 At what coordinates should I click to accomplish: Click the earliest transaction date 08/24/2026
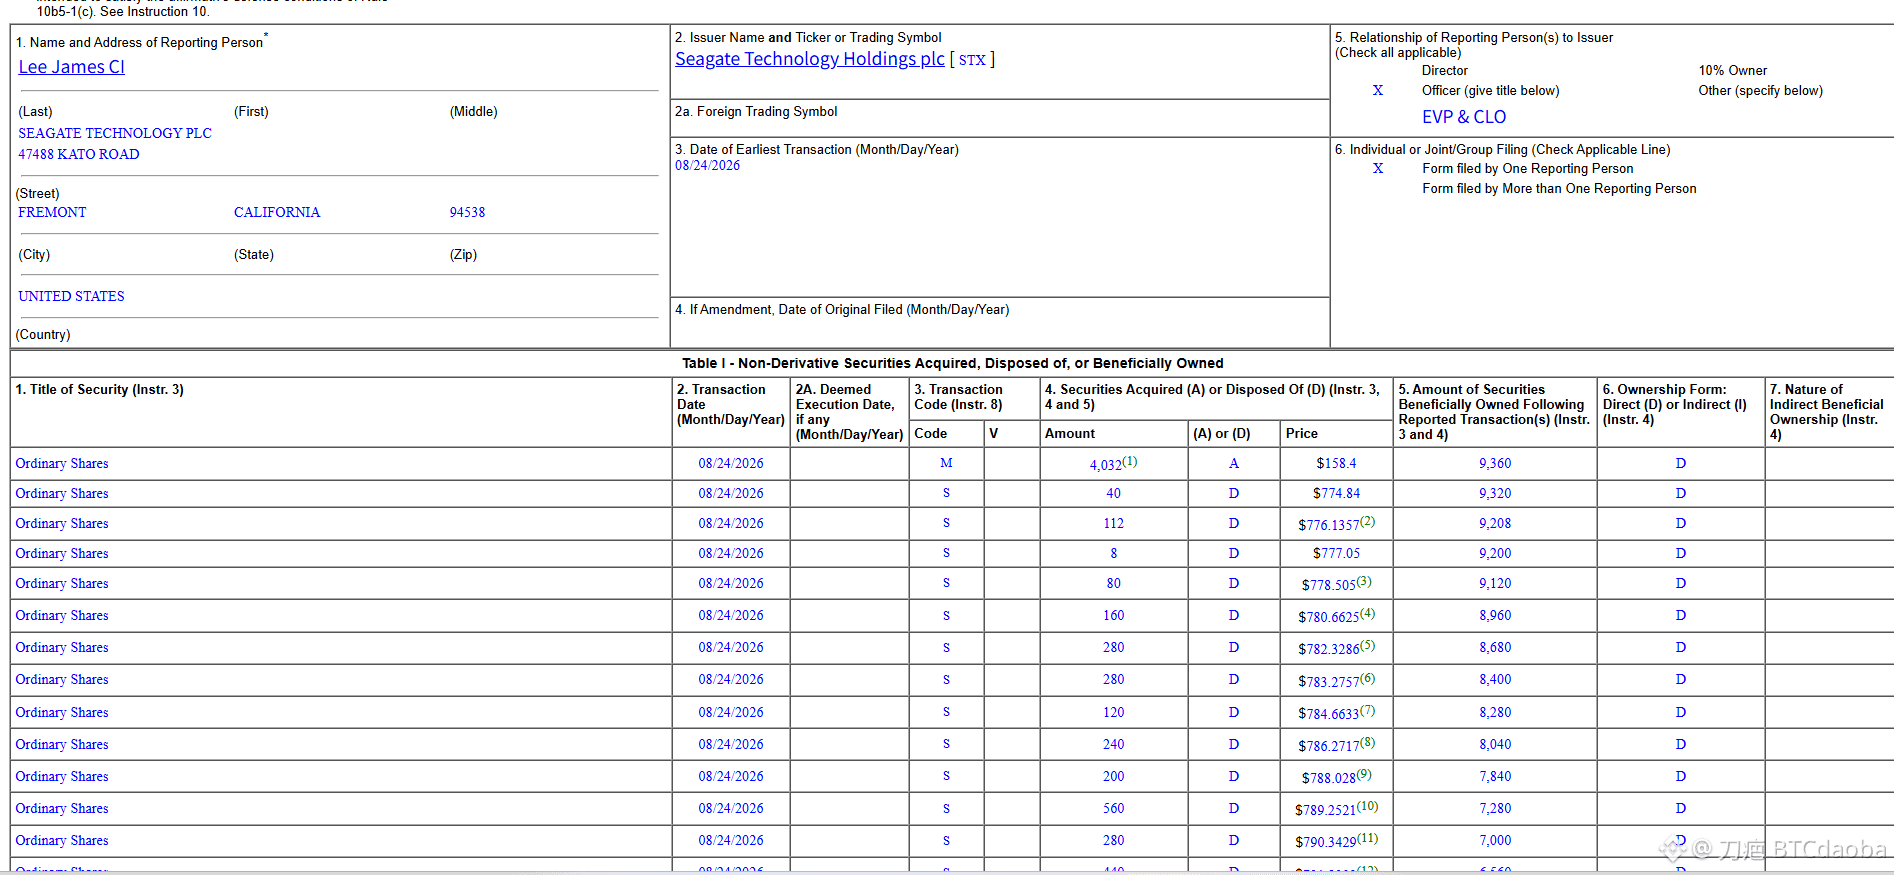(708, 166)
